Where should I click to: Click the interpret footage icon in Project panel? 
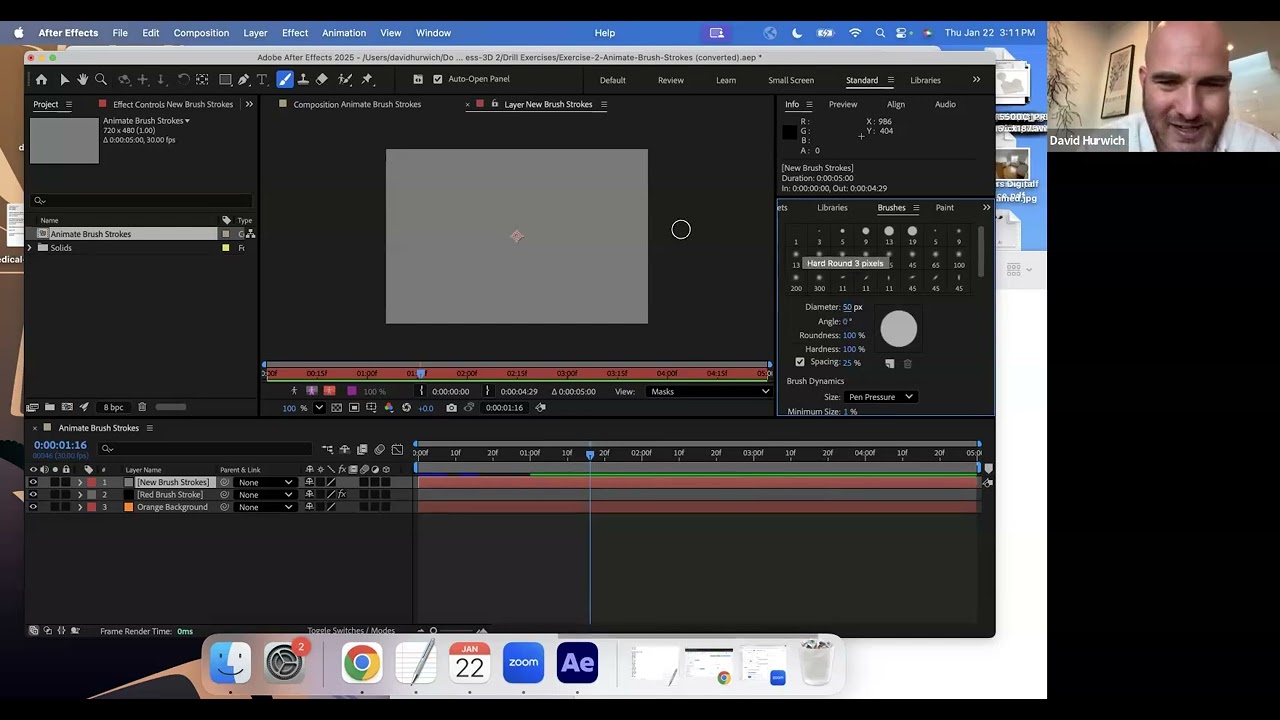(x=32, y=407)
